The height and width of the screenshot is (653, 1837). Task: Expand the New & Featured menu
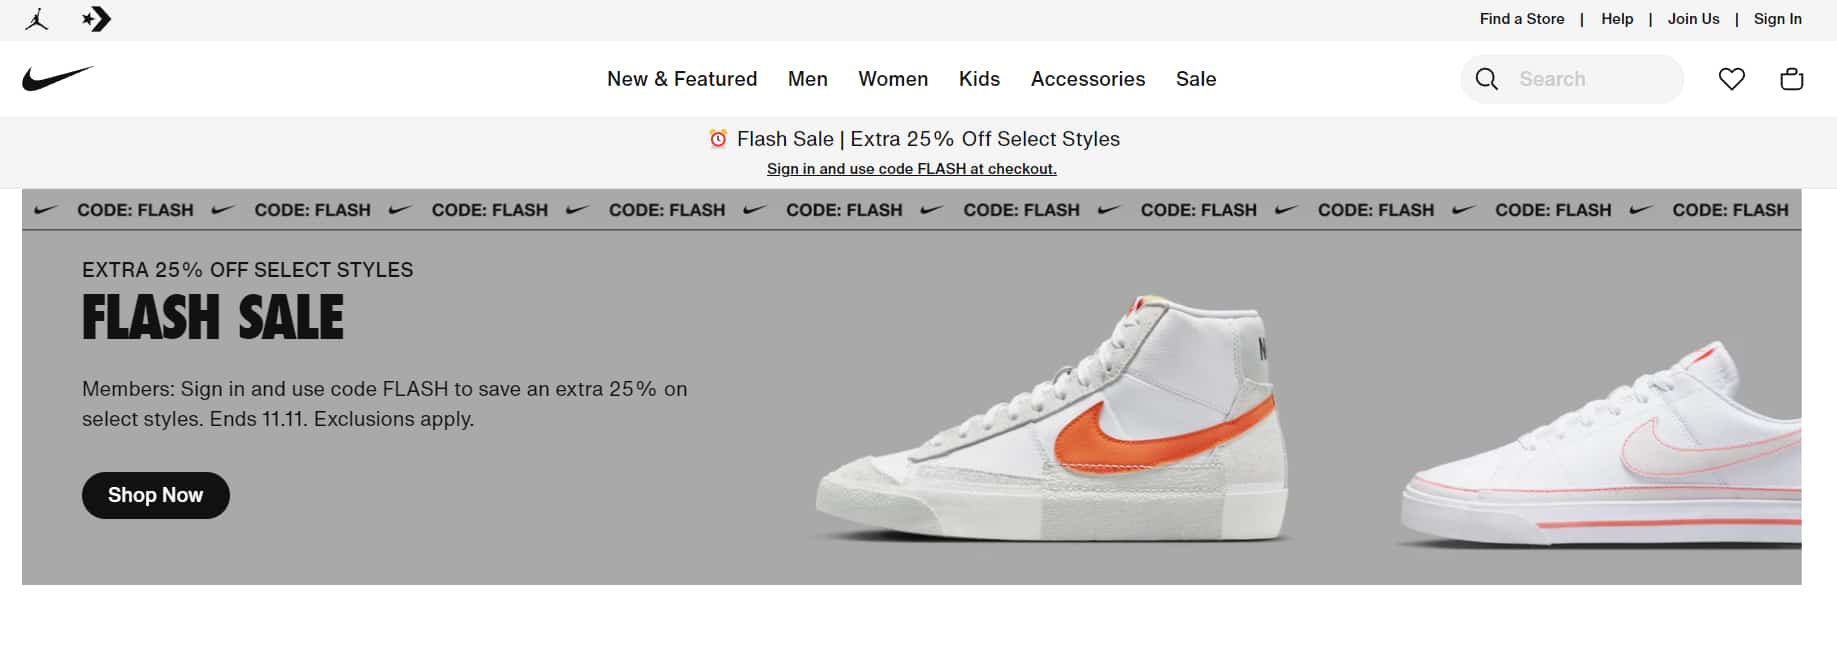click(682, 79)
